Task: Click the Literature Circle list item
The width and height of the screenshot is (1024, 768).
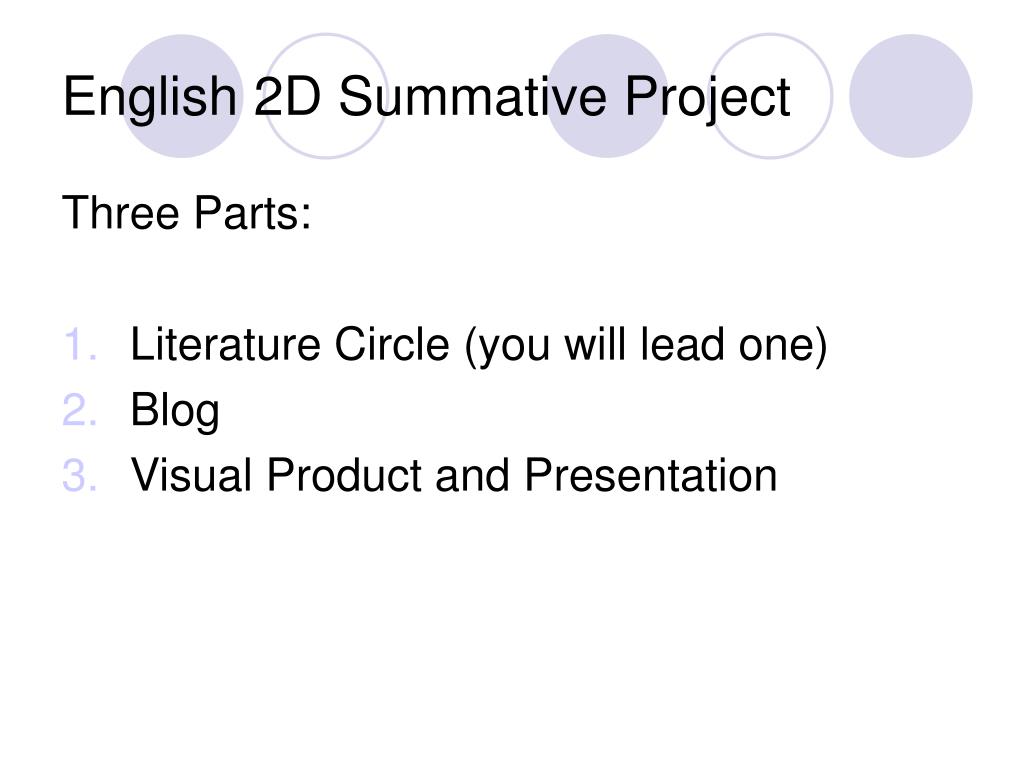Action: click(479, 345)
